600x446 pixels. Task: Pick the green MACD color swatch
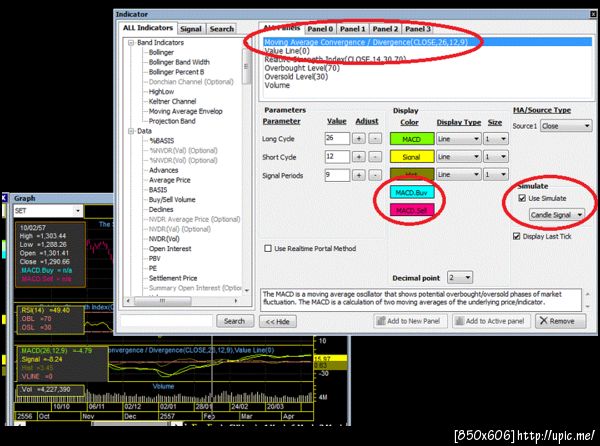click(412, 139)
